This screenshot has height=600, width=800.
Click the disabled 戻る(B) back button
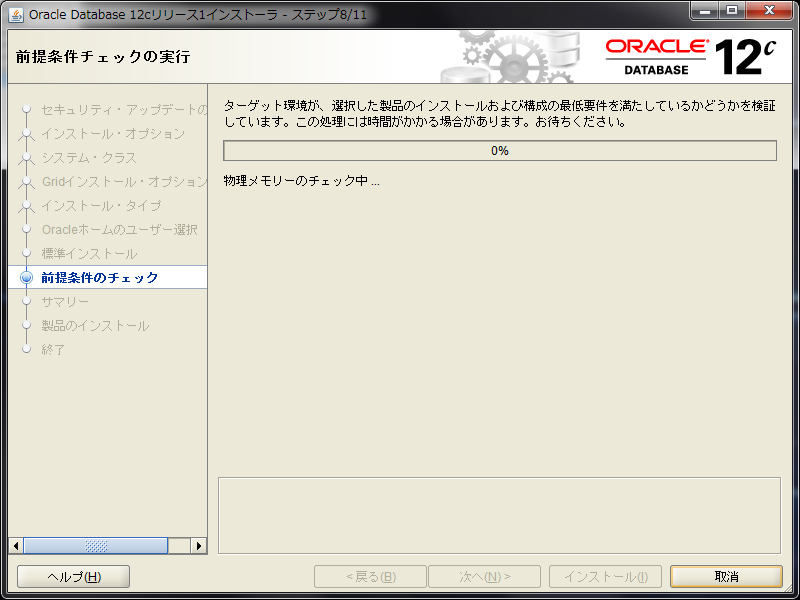pyautogui.click(x=370, y=577)
